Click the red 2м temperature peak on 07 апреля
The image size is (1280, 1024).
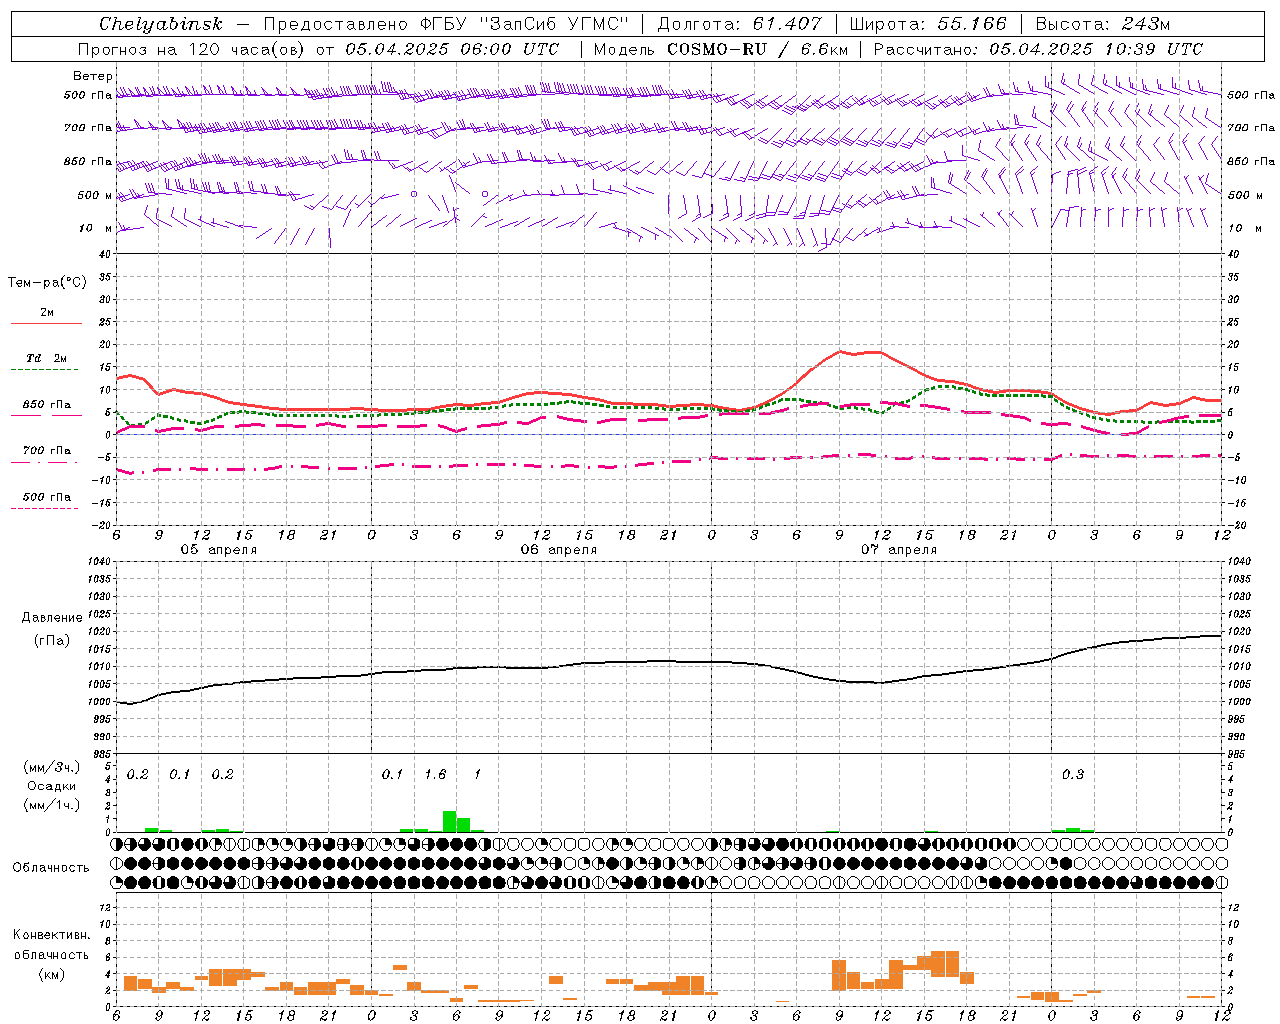pyautogui.click(x=840, y=351)
